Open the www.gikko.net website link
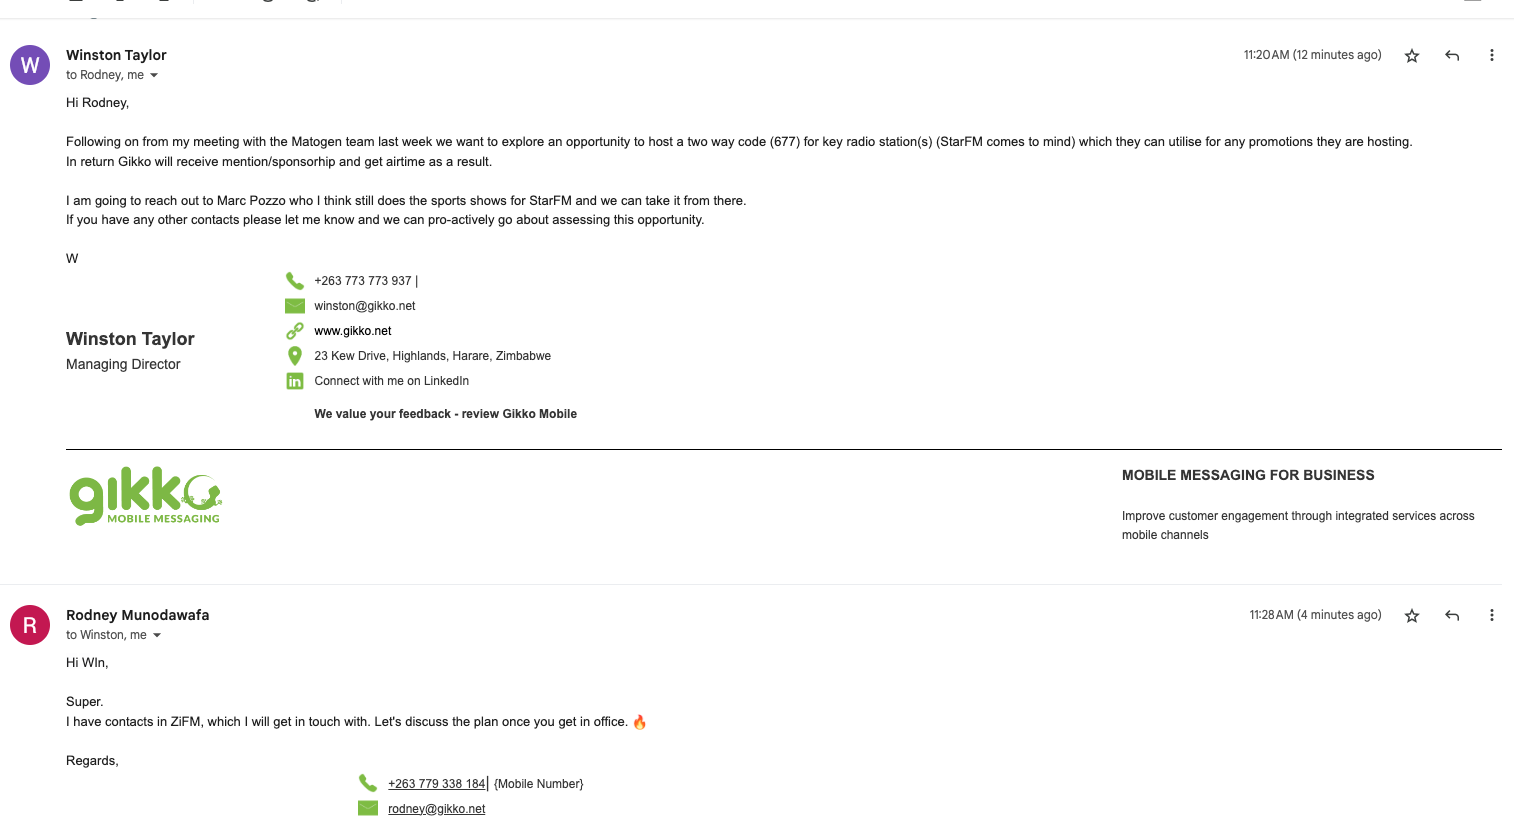Screen dimensions: 1514x821 click(353, 331)
